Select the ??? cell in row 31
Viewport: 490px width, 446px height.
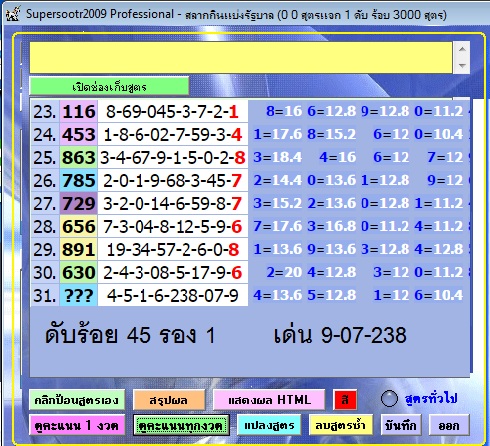coord(79,295)
